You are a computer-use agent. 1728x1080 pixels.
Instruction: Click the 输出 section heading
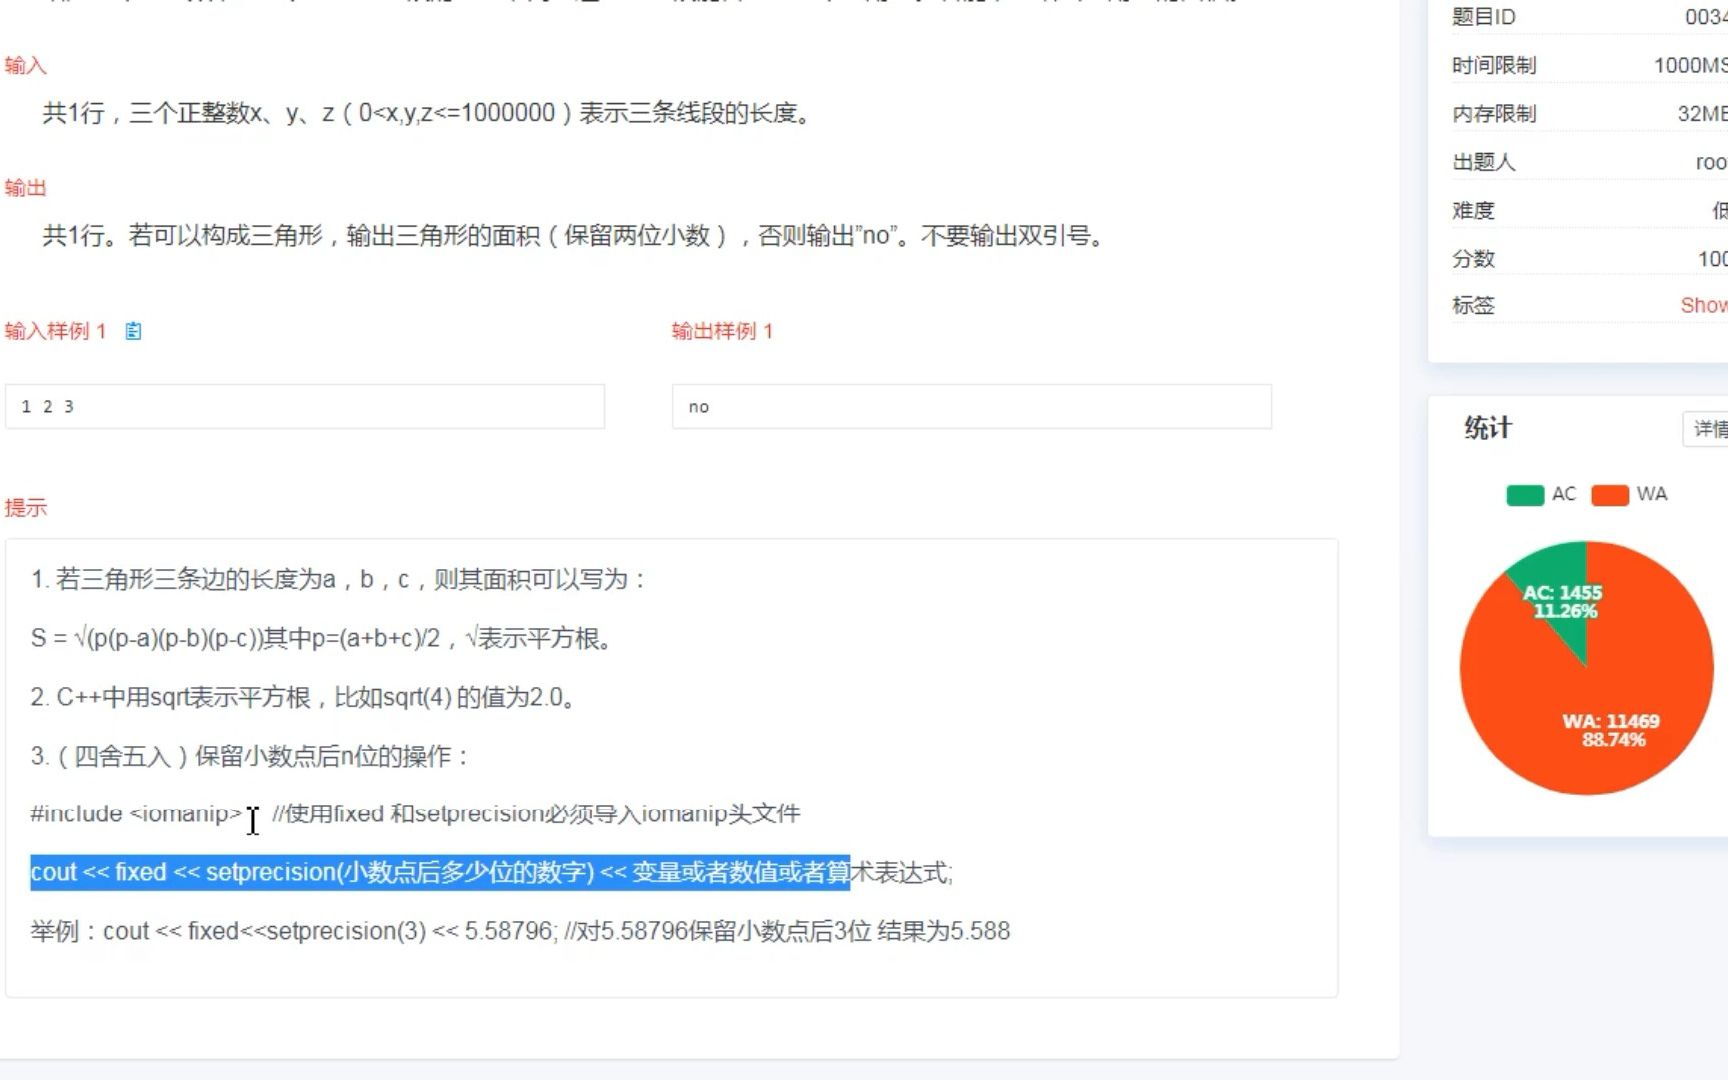pos(26,188)
